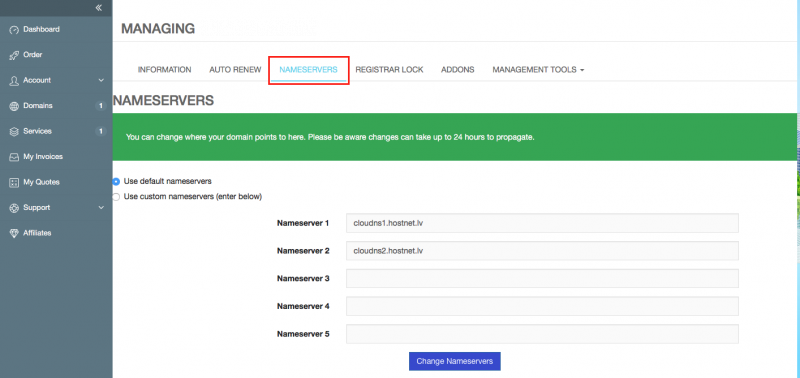Image resolution: width=800 pixels, height=378 pixels.
Task: Click the Domains globe icon
Action: coord(14,106)
